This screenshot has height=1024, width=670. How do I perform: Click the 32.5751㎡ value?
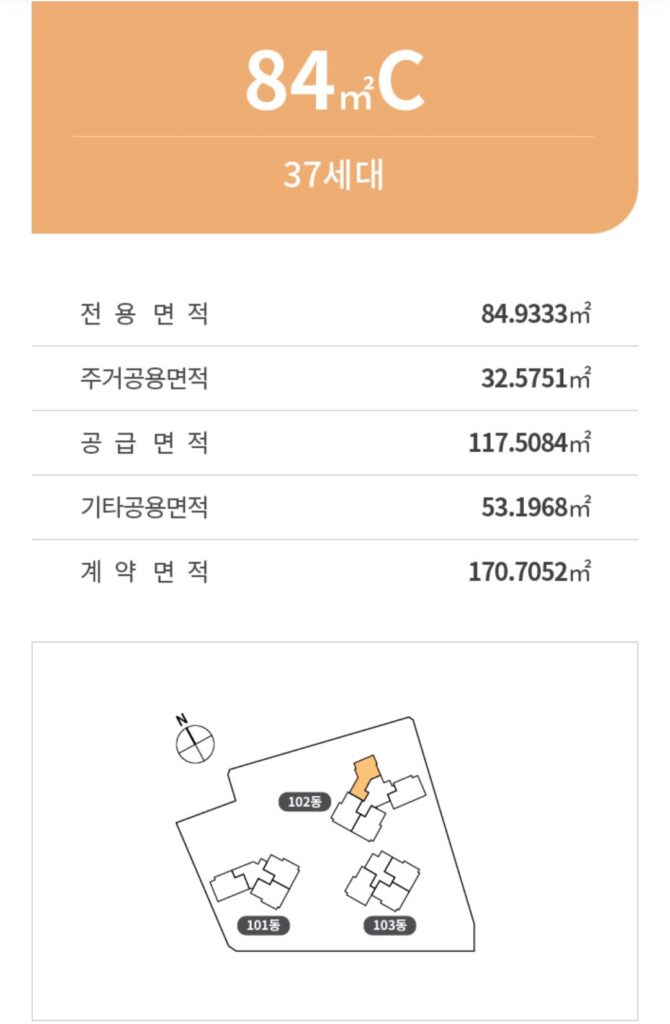[x=536, y=378]
